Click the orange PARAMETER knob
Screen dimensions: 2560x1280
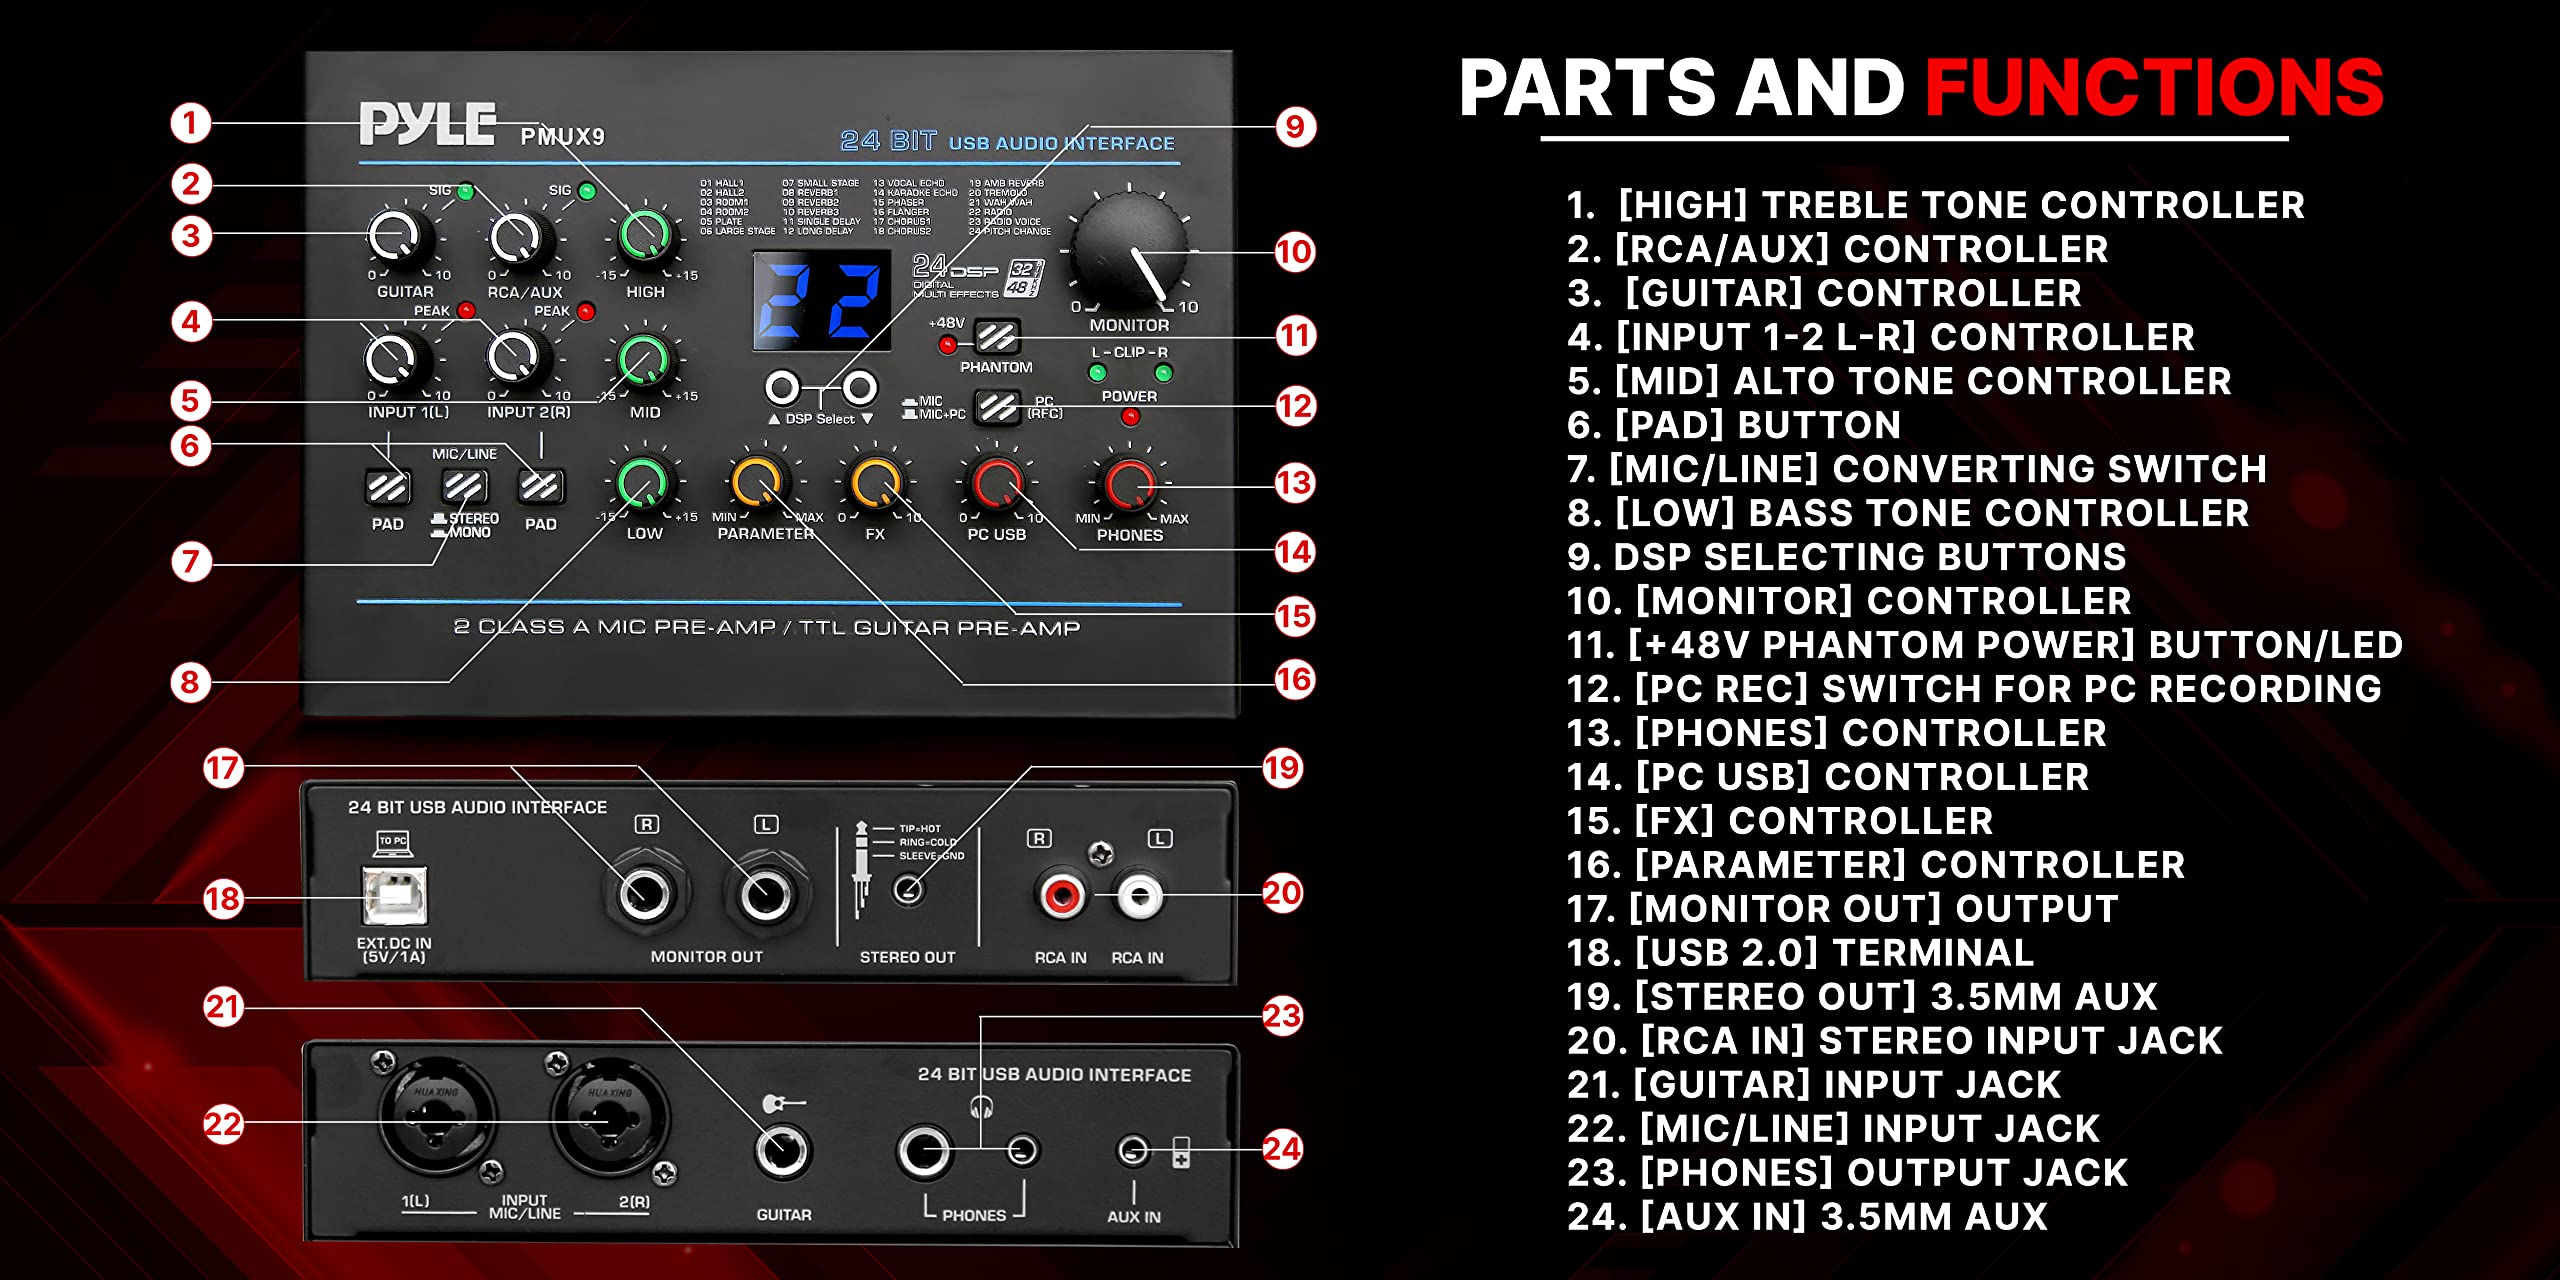[761, 482]
